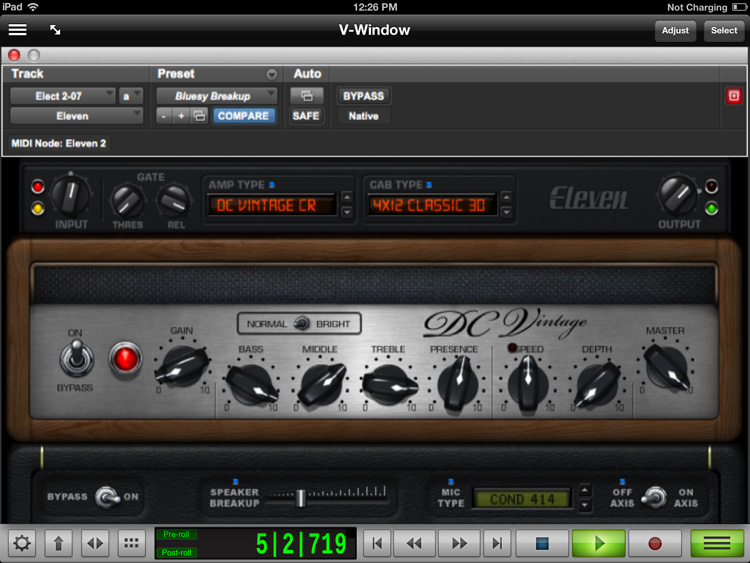This screenshot has height=563, width=750.
Task: Tap the diagonal resize arrows icon
Action: click(55, 30)
